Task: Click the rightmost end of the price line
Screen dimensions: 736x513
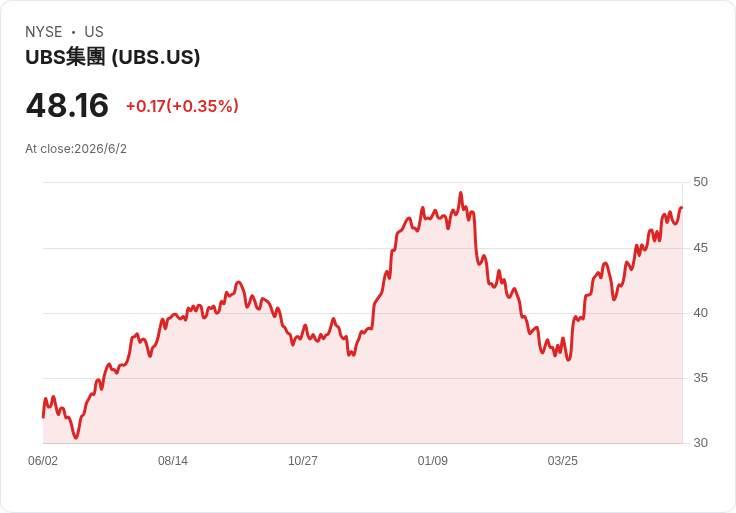Action: coord(682,207)
